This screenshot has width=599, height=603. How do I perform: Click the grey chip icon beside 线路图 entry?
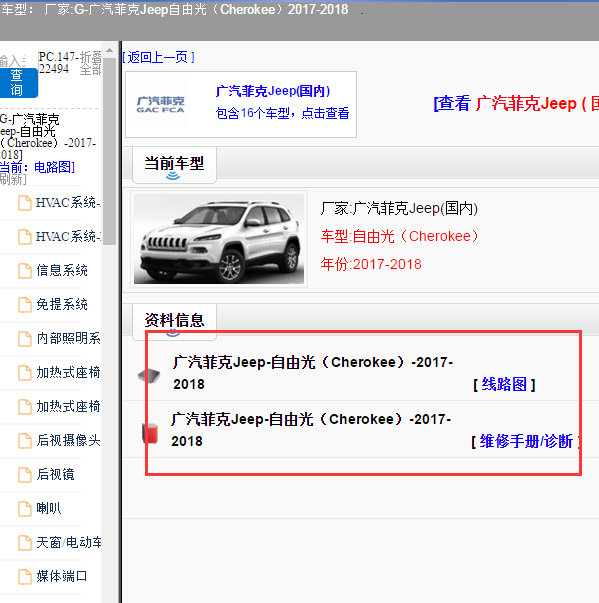coord(149,375)
